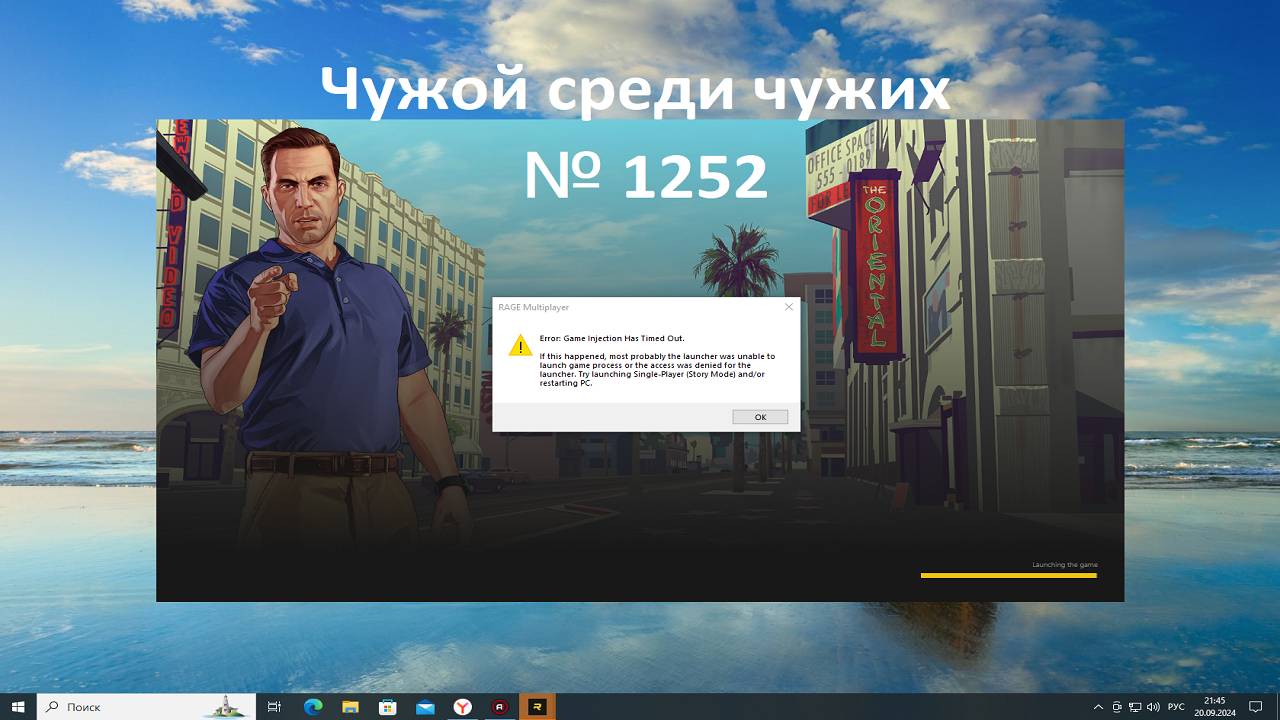Open network status from the tray

pos(1135,707)
